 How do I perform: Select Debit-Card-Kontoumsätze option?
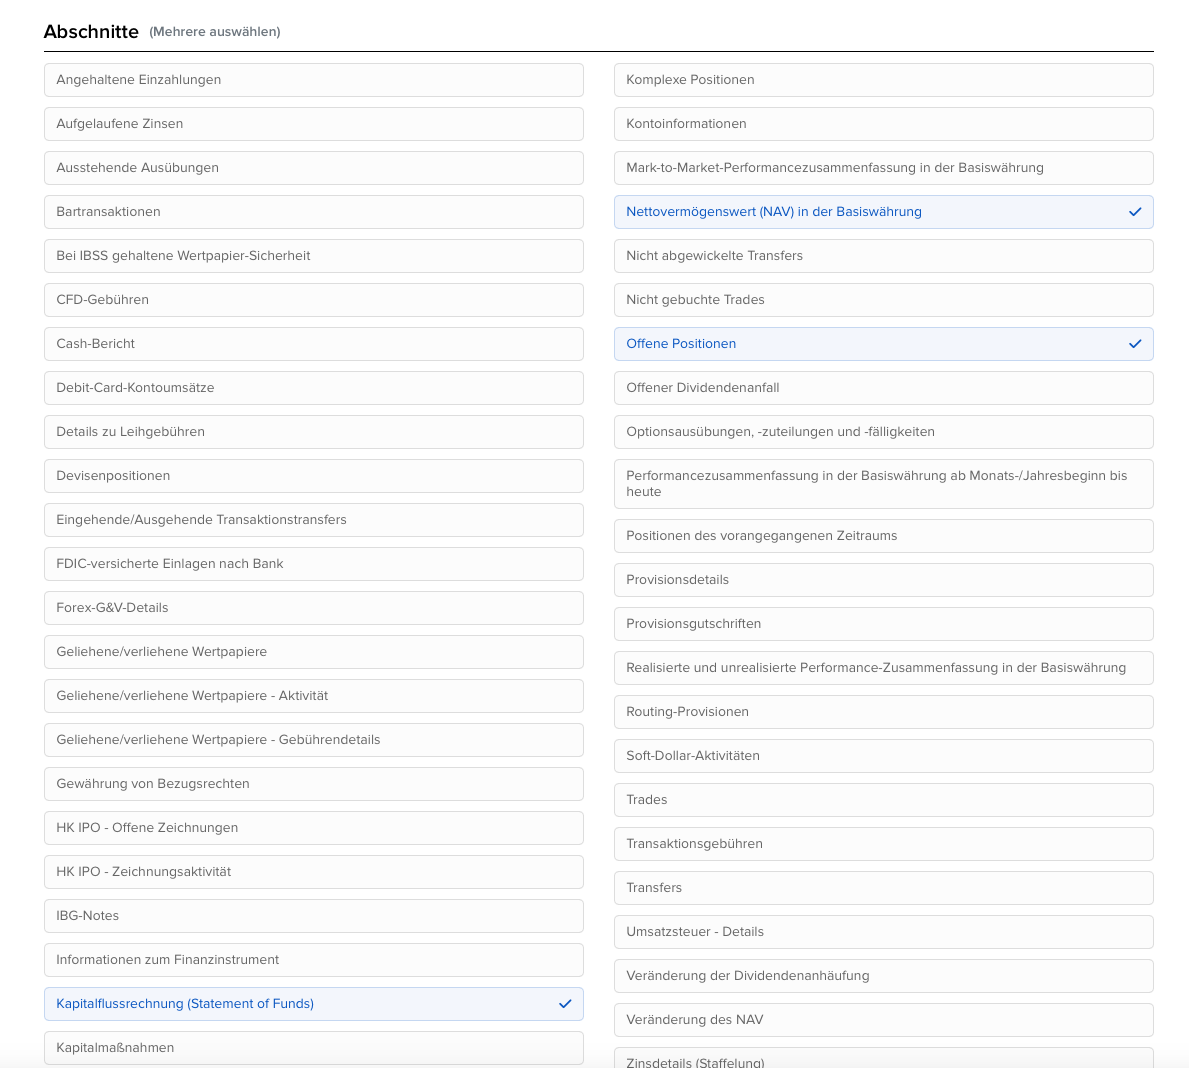314,388
